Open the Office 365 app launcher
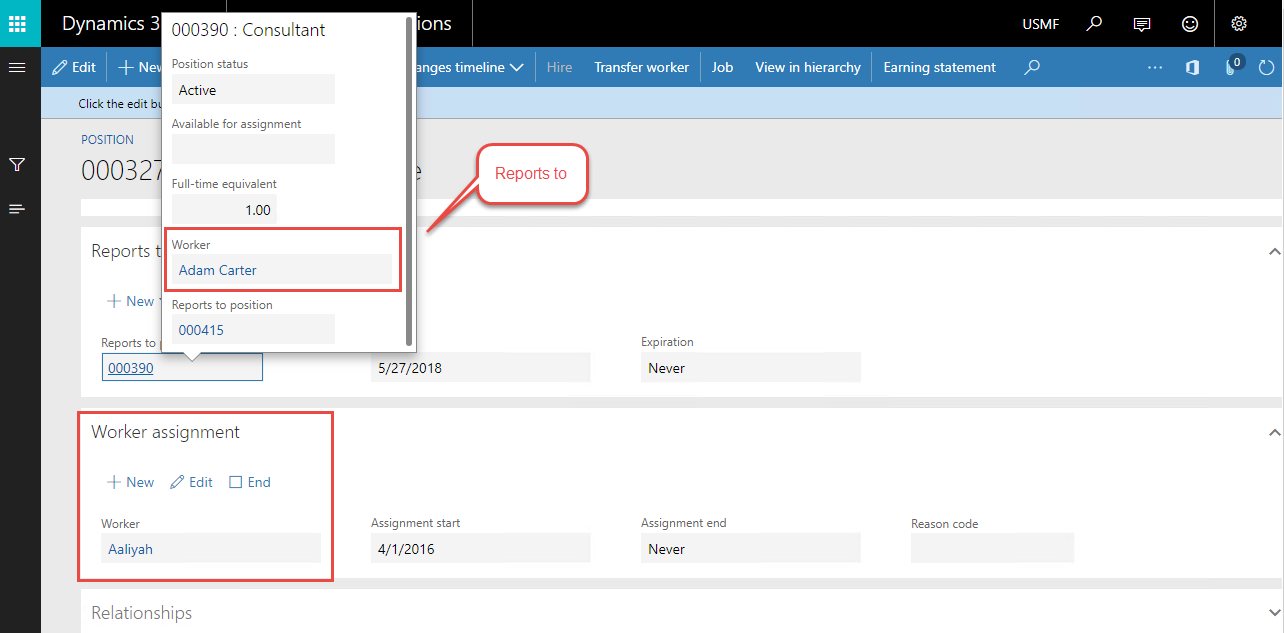The image size is (1284, 633). click(x=19, y=23)
